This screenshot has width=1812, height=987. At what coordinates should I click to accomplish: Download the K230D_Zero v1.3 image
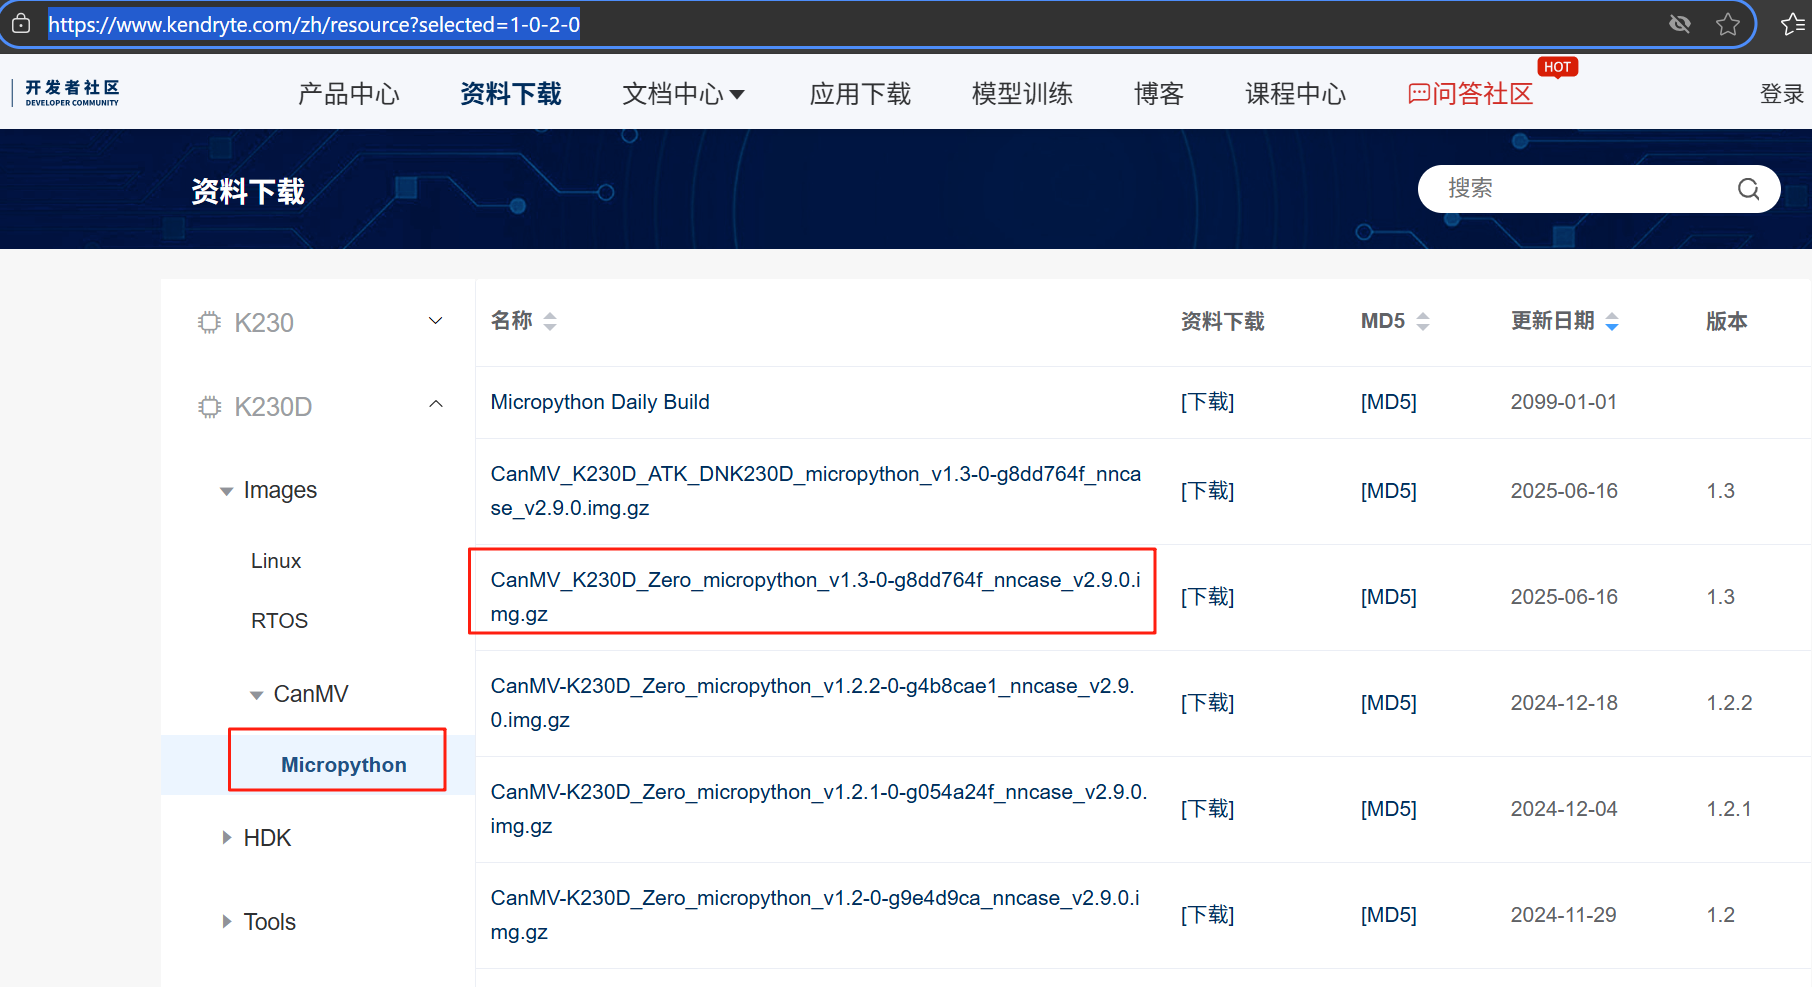(x=1208, y=597)
